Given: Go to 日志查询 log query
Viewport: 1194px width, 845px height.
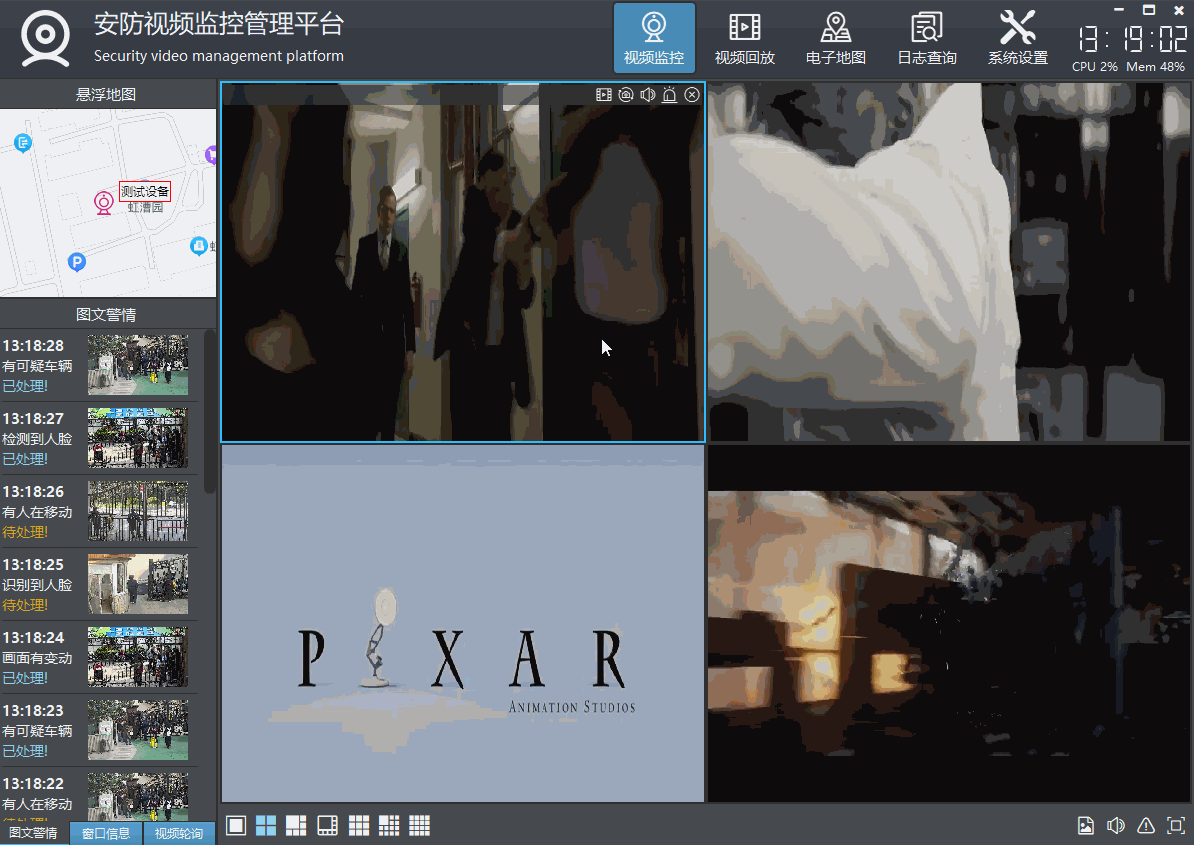Looking at the screenshot, I should 927,38.
